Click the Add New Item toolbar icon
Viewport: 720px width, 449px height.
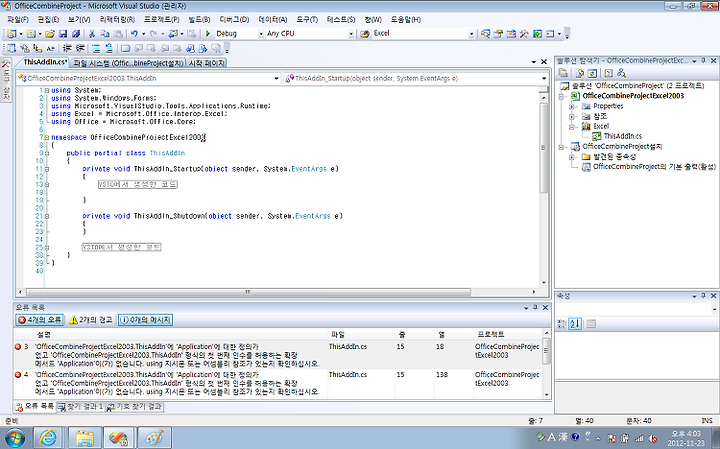point(31,34)
